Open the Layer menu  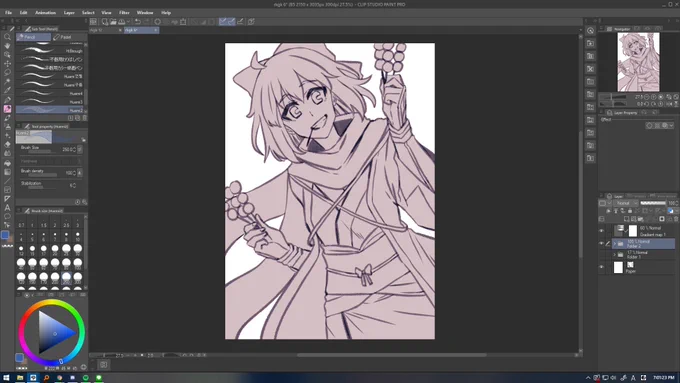(69, 13)
